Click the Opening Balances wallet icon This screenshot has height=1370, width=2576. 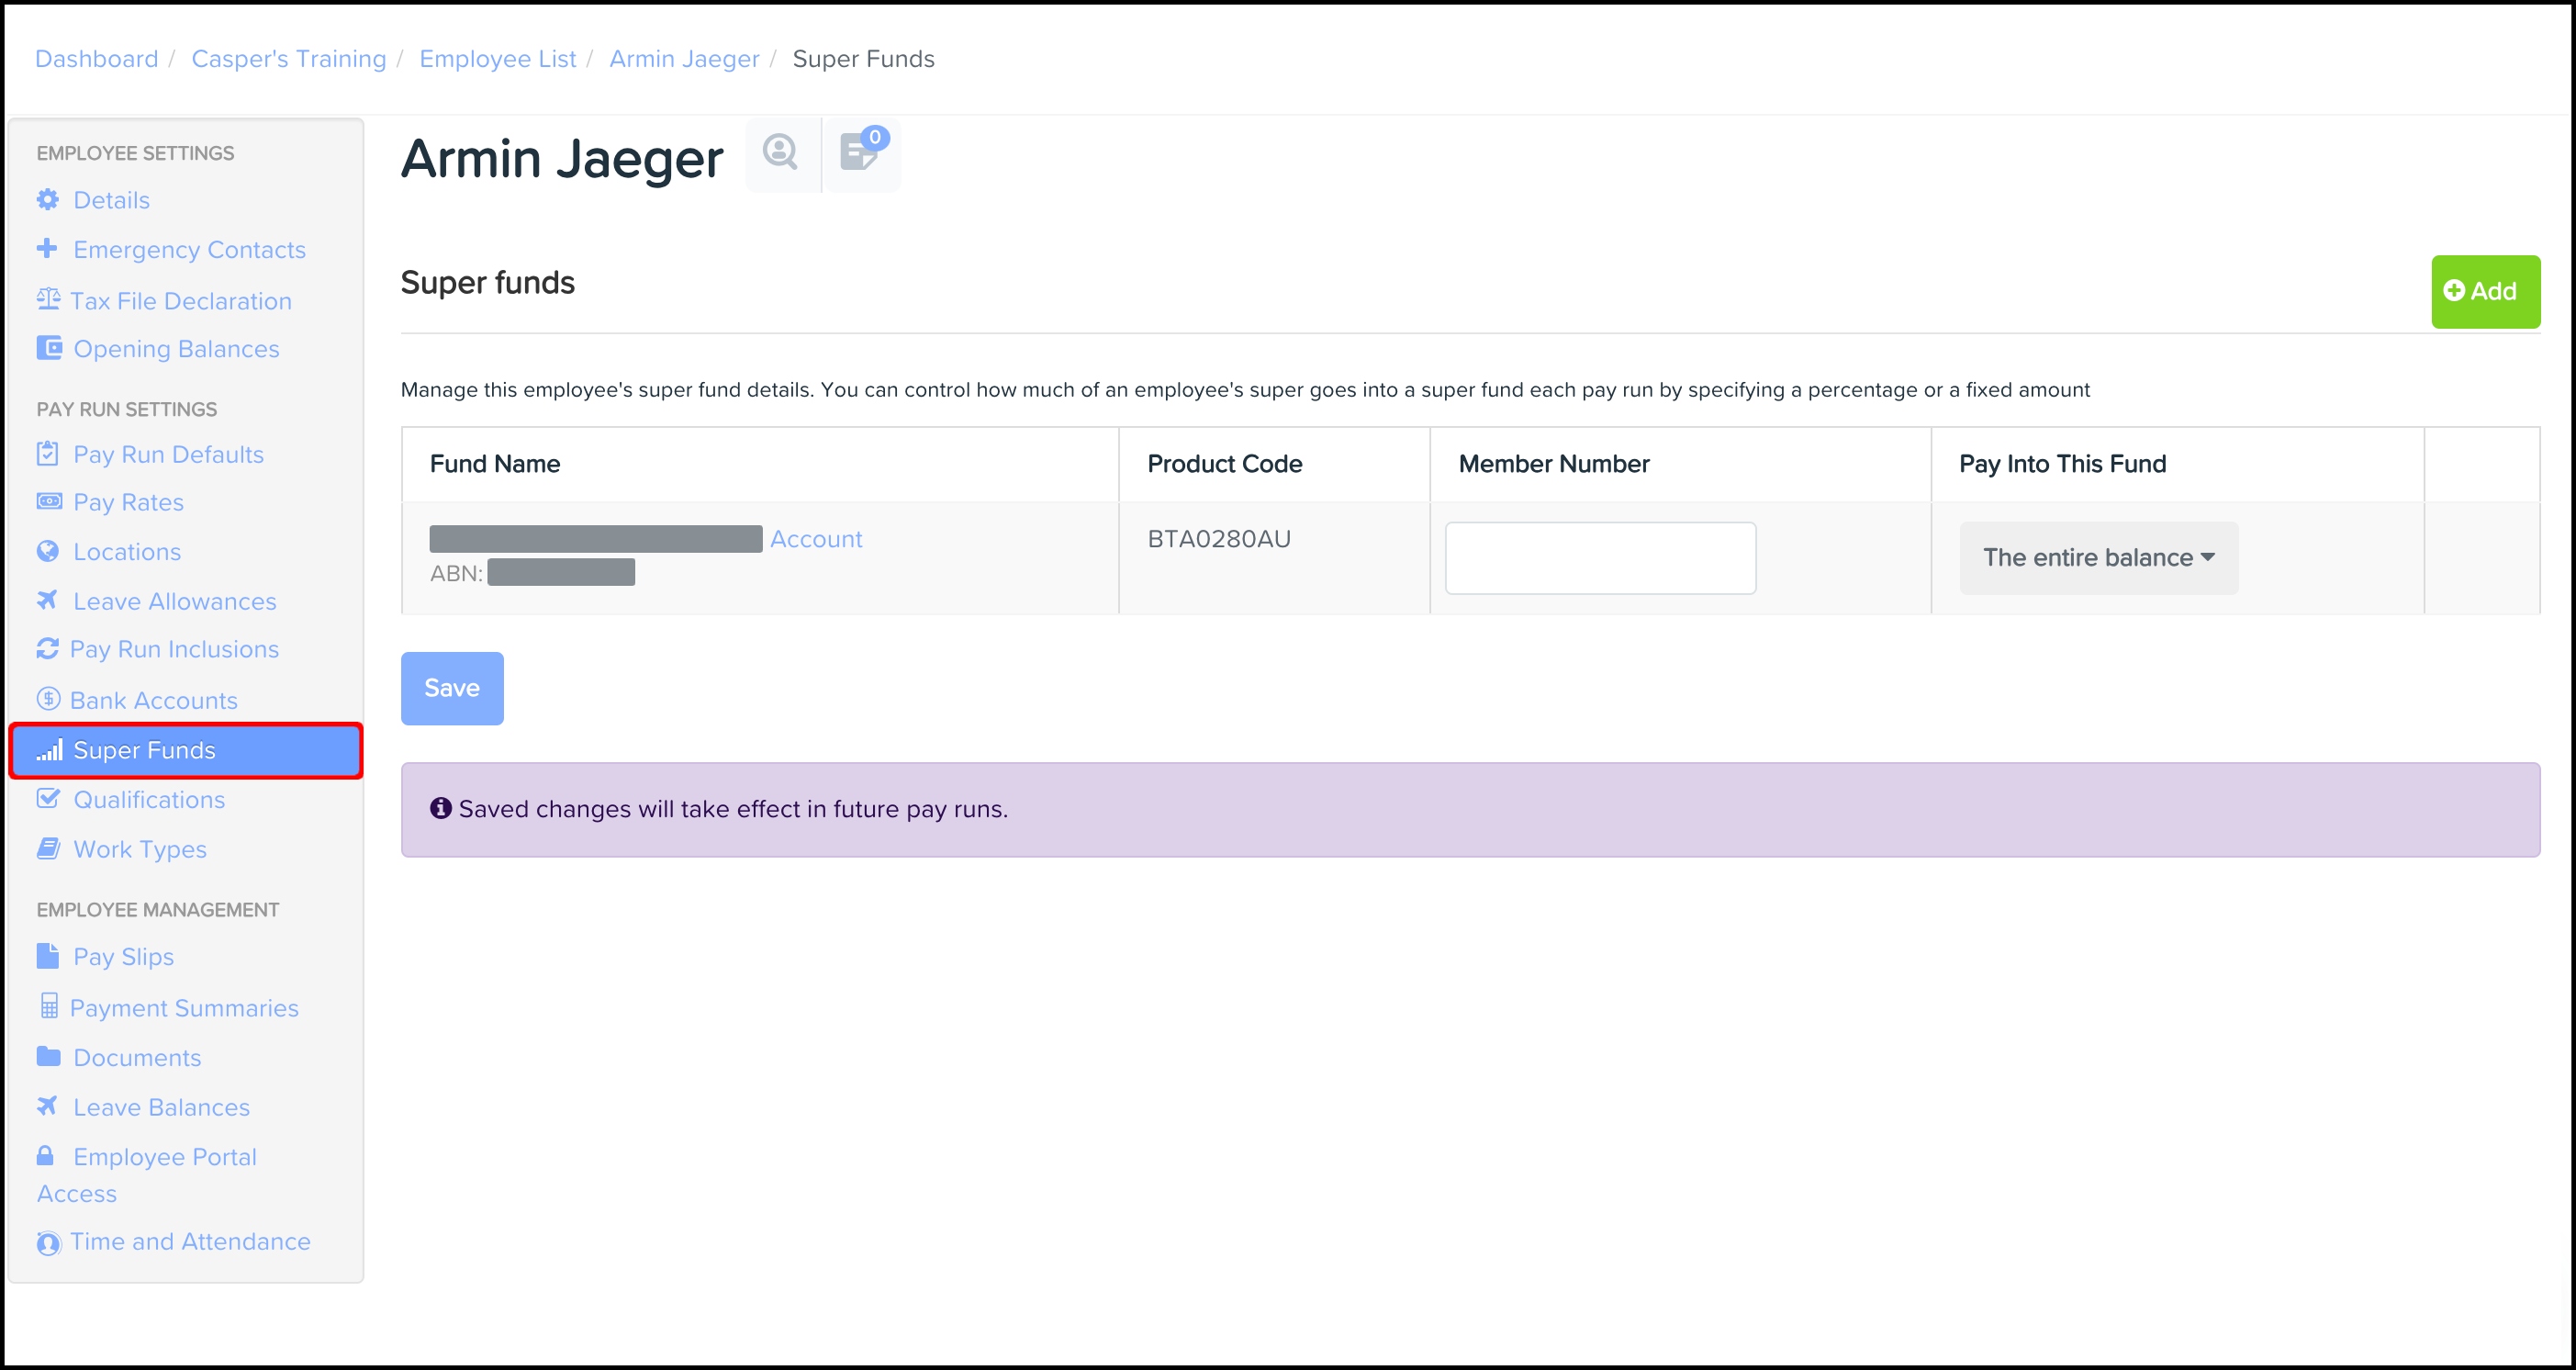(x=48, y=348)
